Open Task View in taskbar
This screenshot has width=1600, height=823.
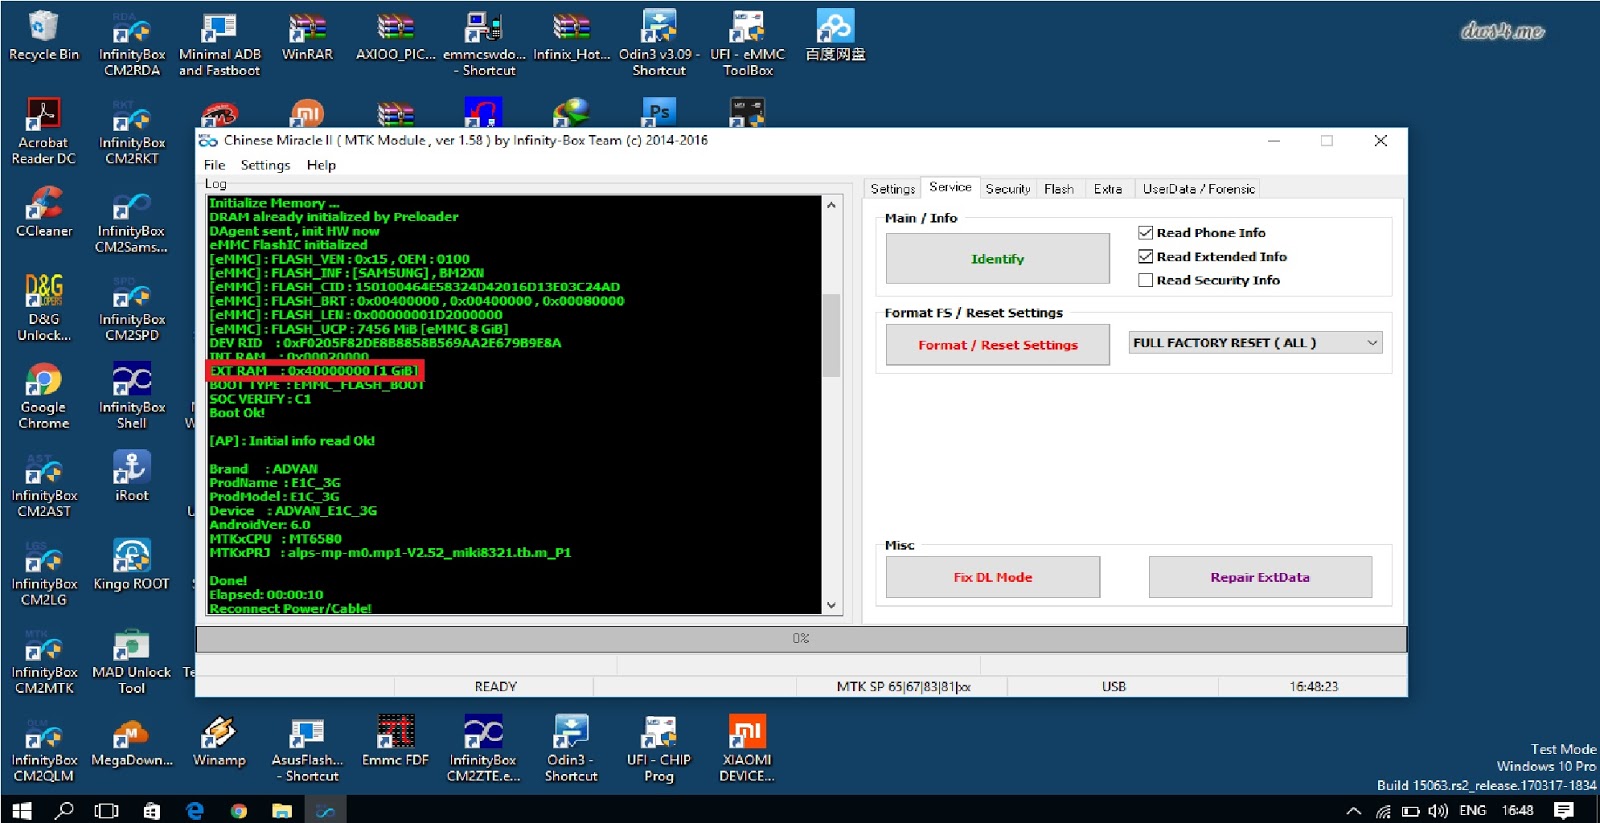(106, 810)
